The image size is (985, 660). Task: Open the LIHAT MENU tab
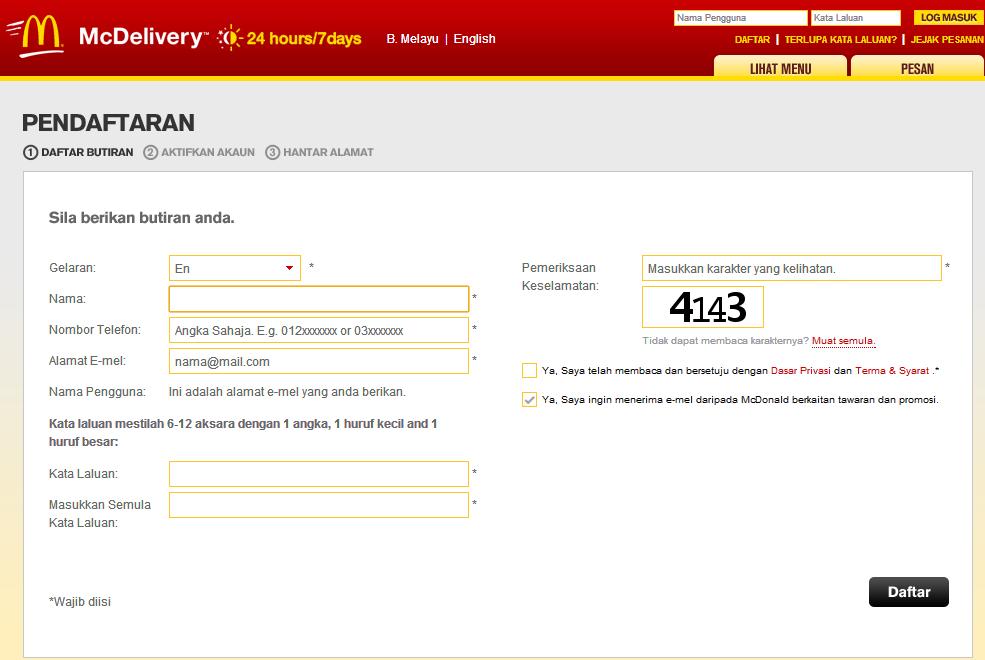(x=780, y=68)
